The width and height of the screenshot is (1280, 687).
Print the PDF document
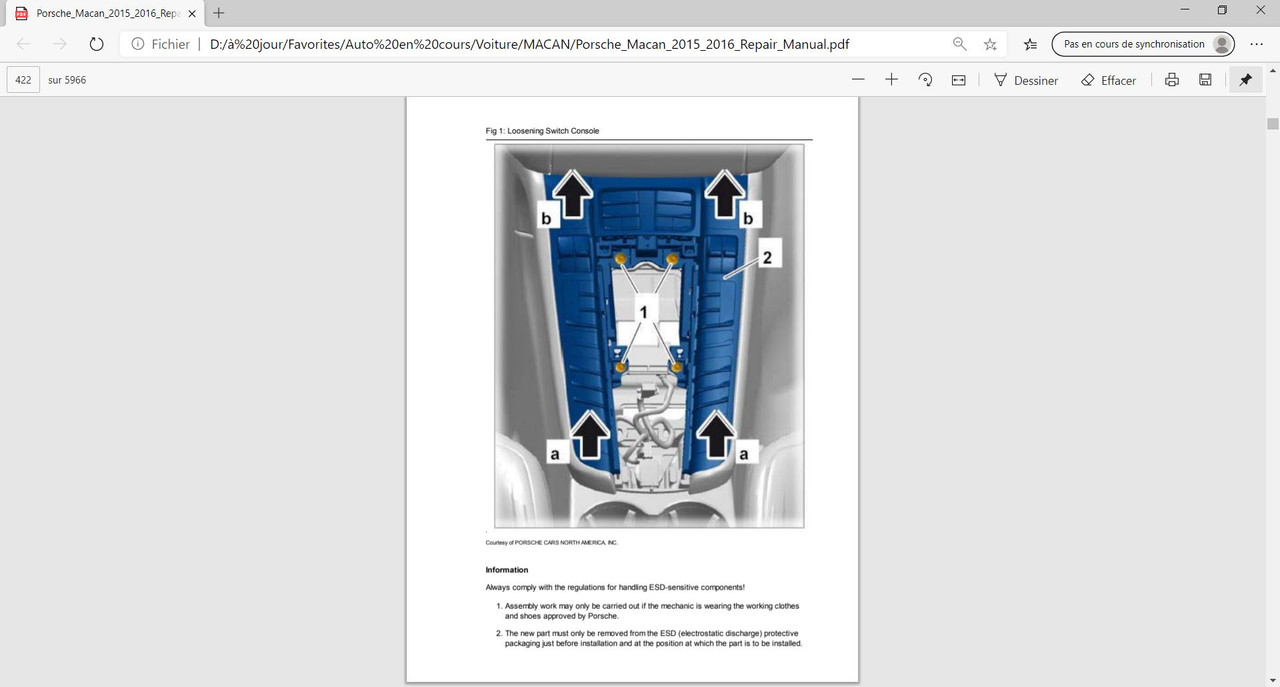pos(1172,80)
